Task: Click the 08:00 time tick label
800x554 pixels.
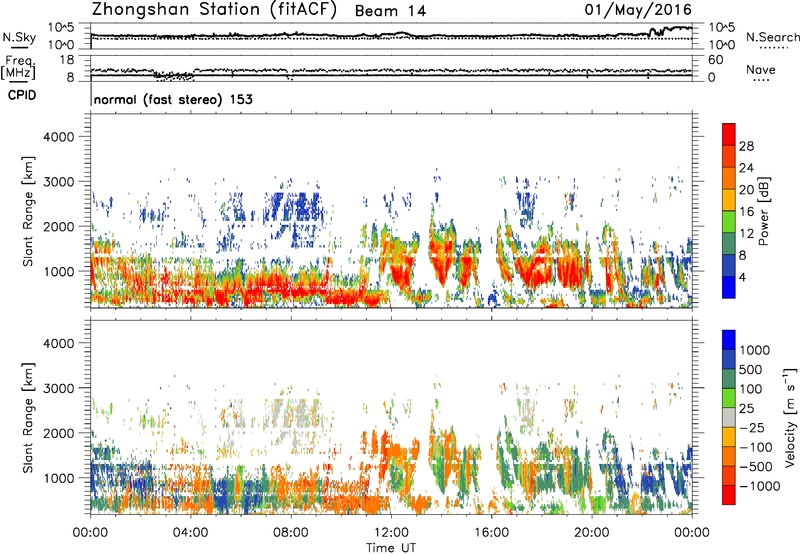Action: tap(291, 533)
